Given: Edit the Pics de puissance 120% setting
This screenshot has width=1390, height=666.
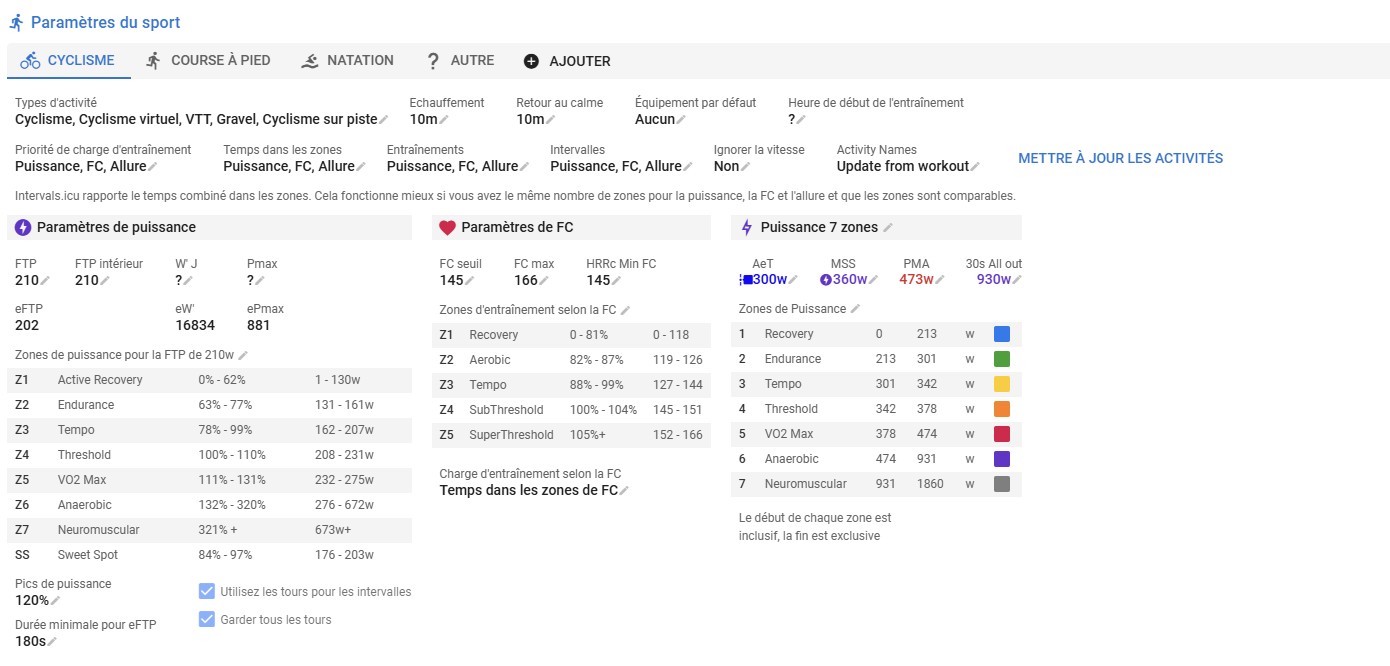Looking at the screenshot, I should 55,601.
